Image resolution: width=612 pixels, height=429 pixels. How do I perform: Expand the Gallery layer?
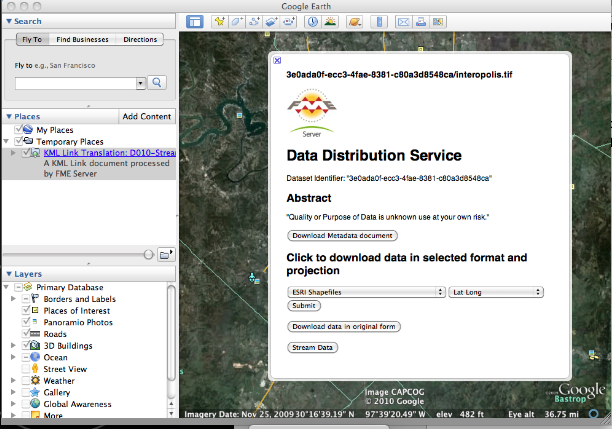(x=13, y=392)
